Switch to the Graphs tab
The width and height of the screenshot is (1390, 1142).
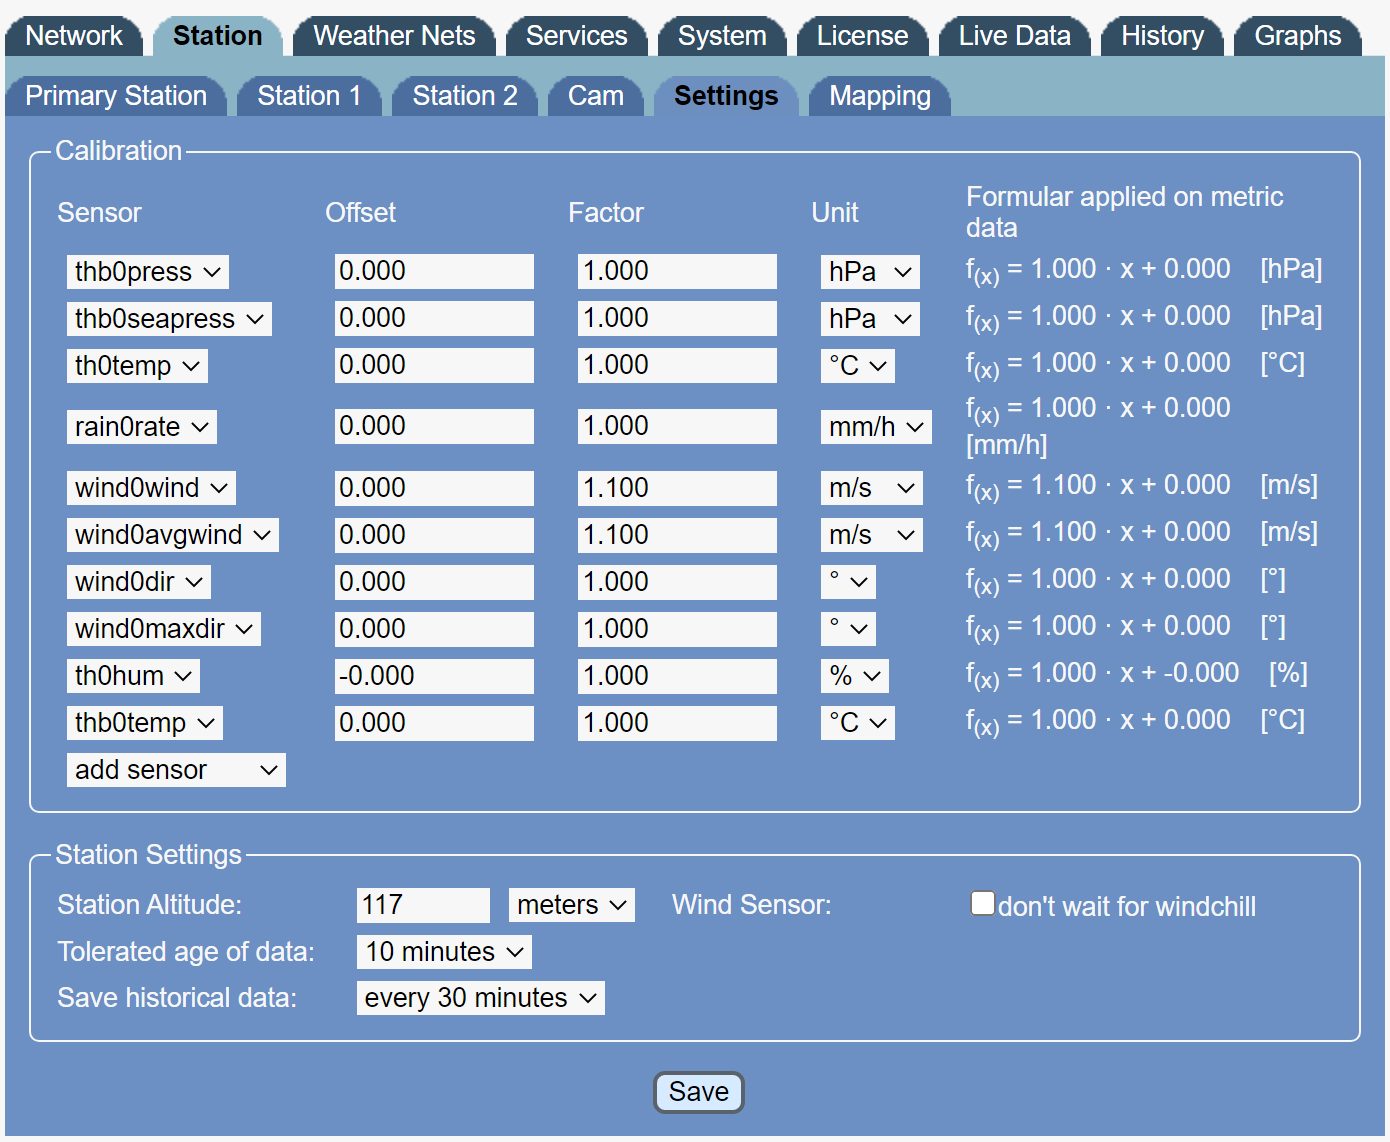tap(1297, 36)
